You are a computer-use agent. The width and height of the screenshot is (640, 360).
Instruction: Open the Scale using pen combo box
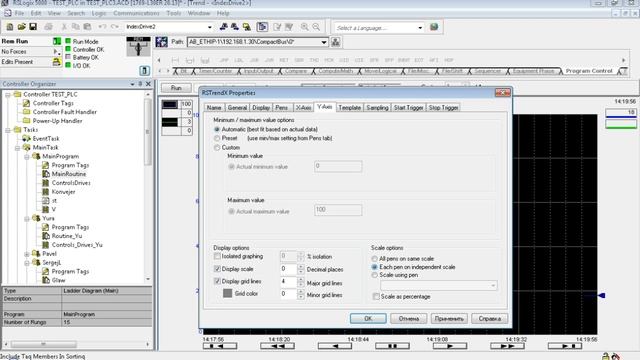[x=439, y=285]
